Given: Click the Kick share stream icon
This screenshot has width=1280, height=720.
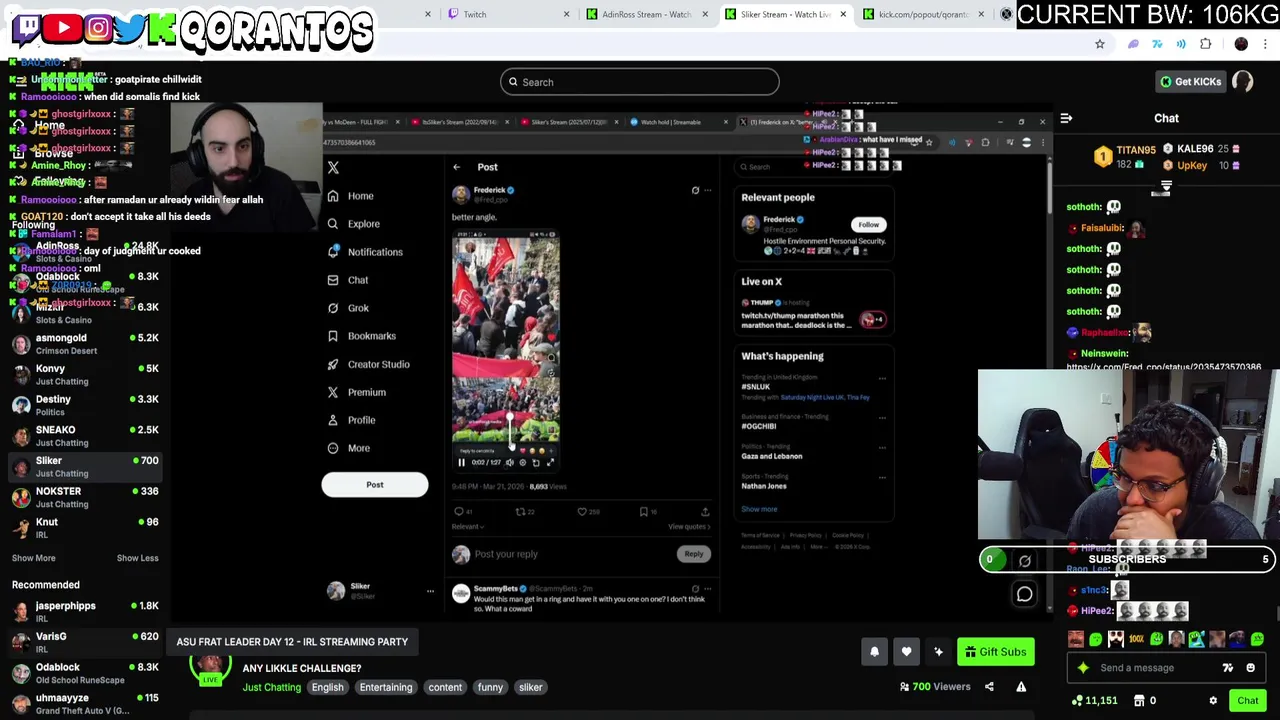Looking at the screenshot, I should click(989, 687).
